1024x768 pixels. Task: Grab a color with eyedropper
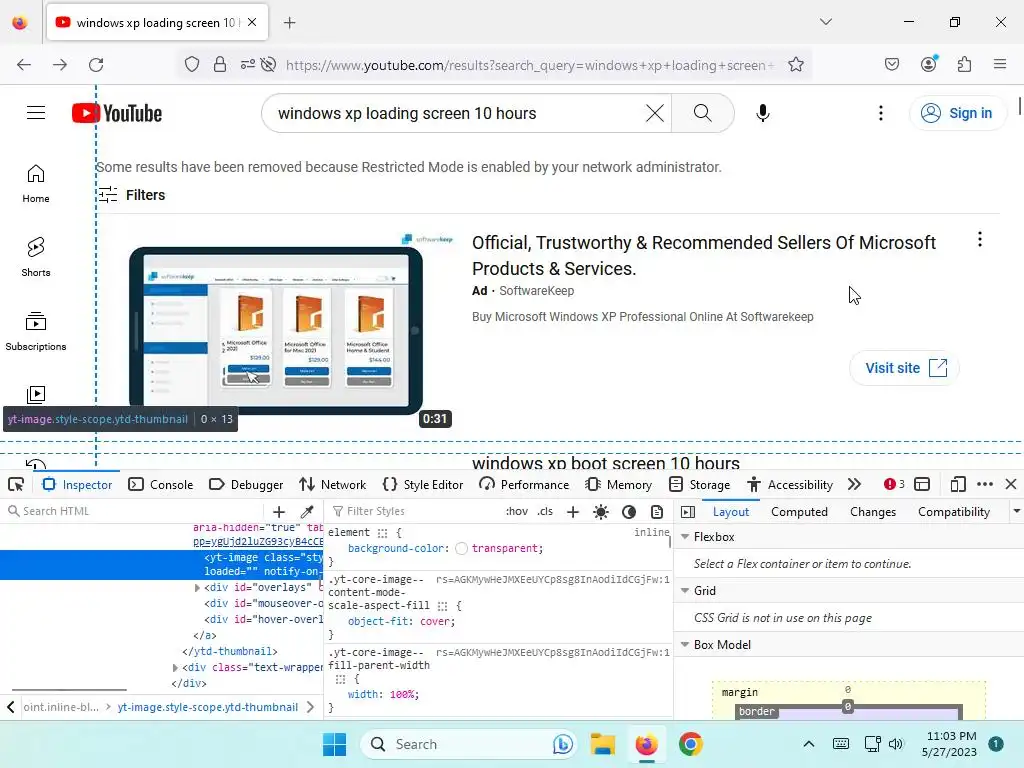(307, 511)
